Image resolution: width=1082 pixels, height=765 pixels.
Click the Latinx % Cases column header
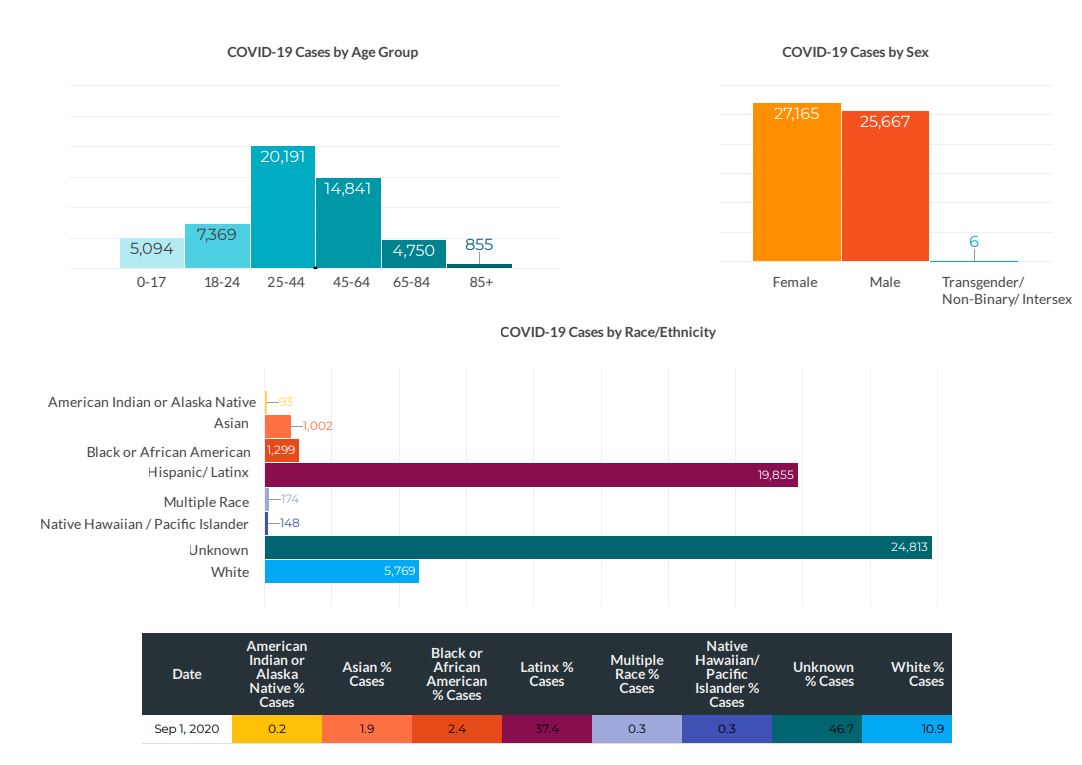[546, 674]
